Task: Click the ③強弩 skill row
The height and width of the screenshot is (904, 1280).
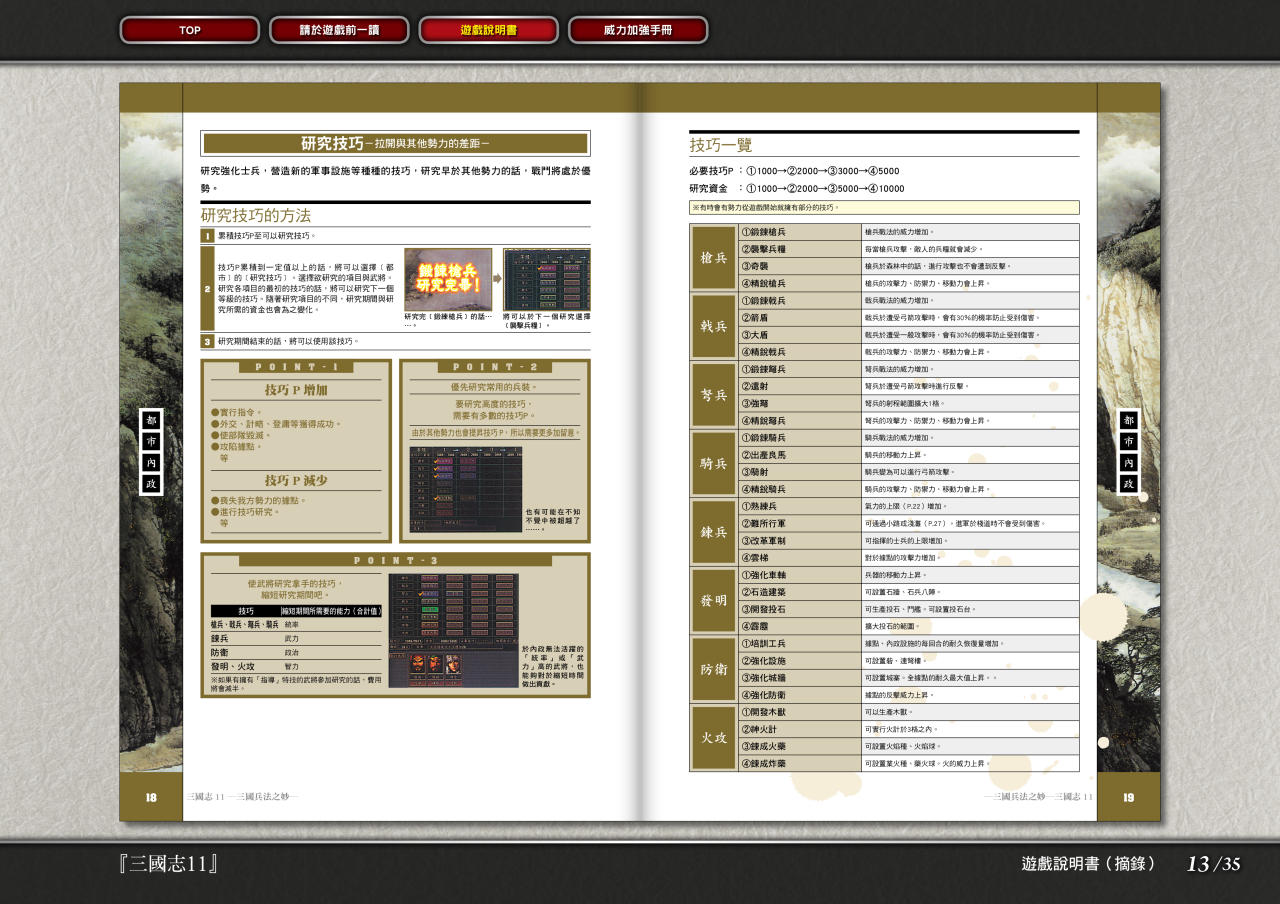Action: click(908, 403)
